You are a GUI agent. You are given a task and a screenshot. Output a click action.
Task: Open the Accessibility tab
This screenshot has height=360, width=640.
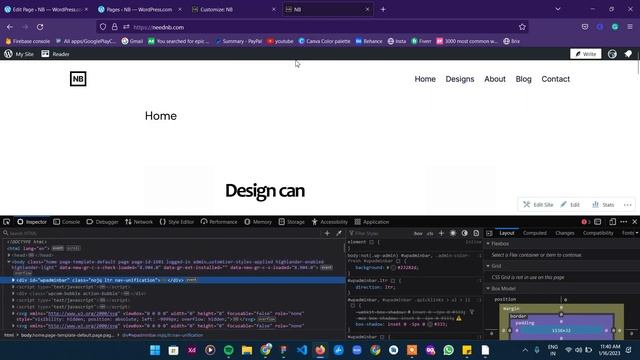[330, 222]
